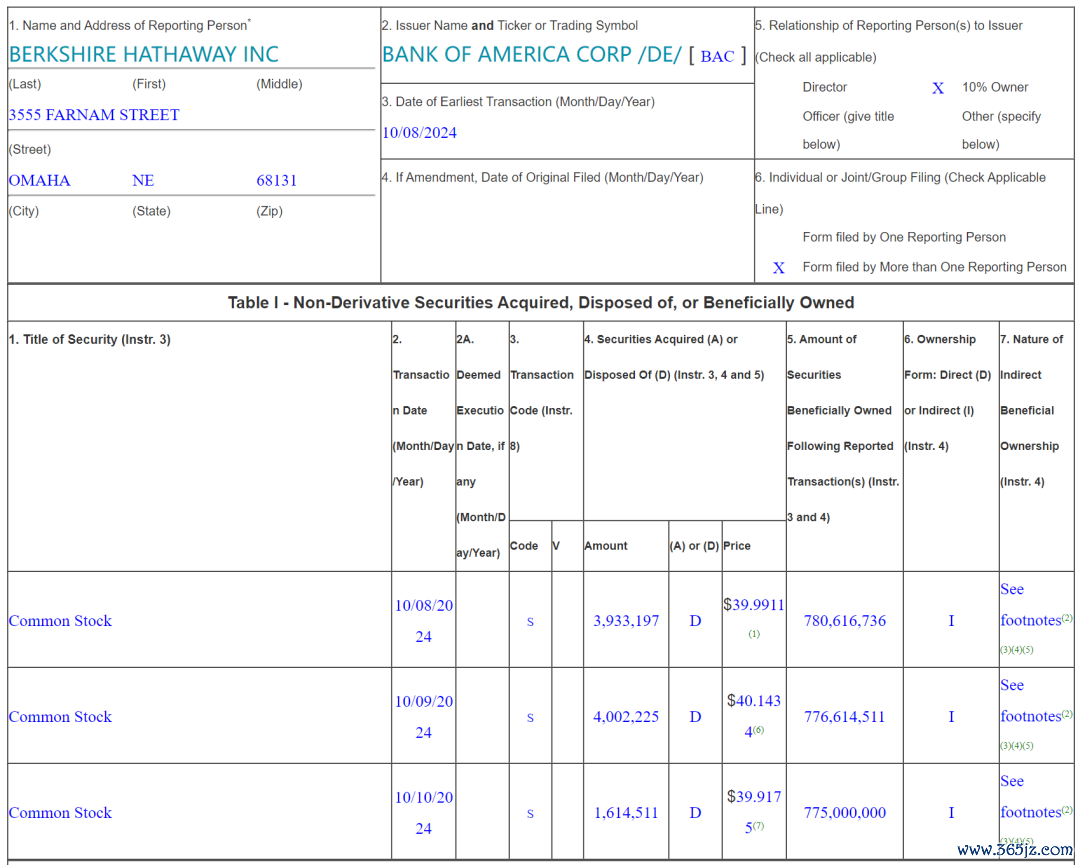Select the price $39.9175

[x=754, y=812]
